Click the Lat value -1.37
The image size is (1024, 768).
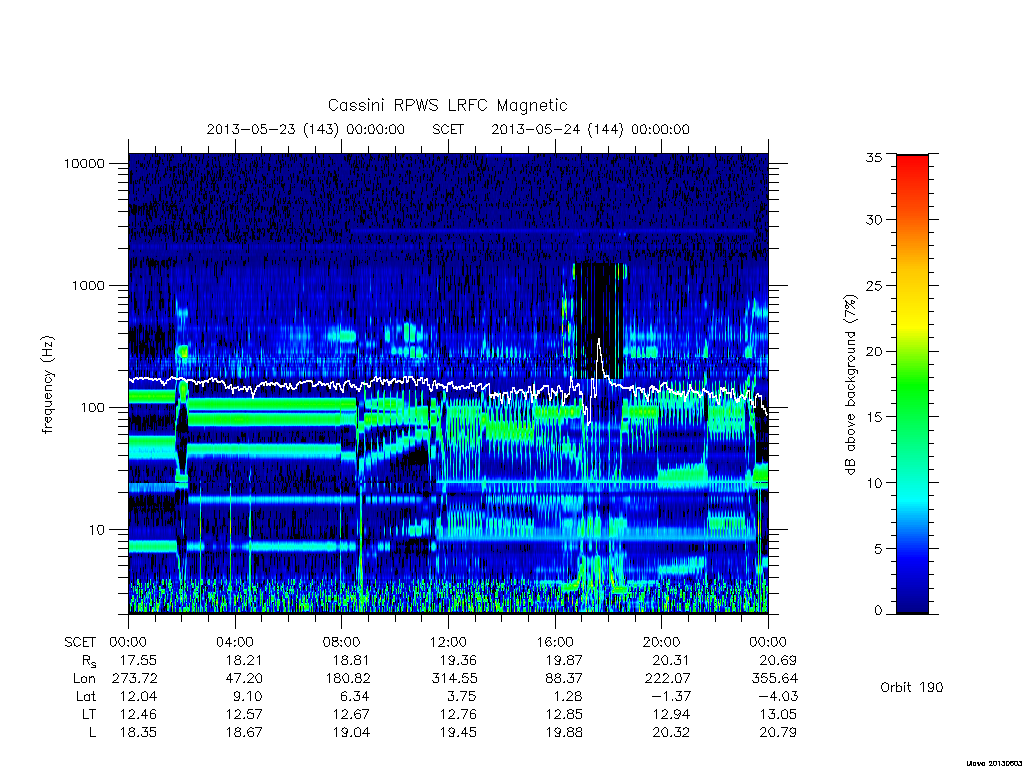671,697
